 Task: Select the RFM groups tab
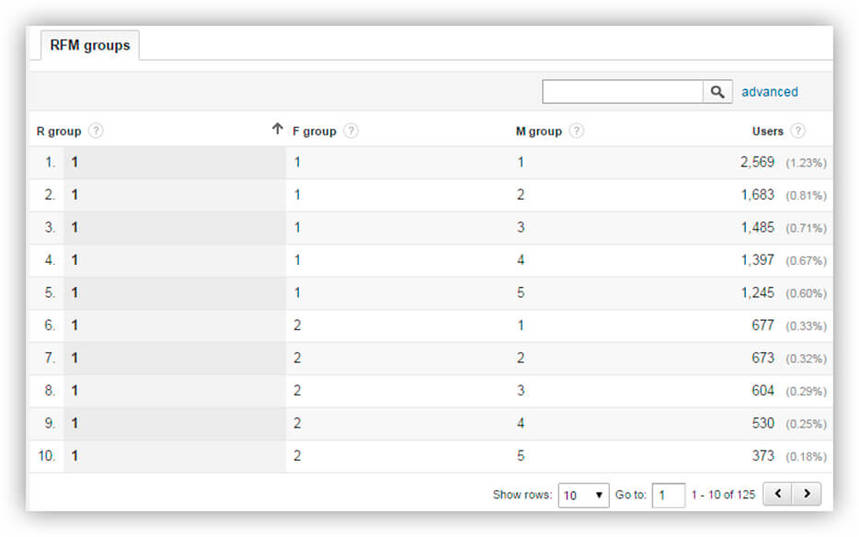(x=90, y=45)
